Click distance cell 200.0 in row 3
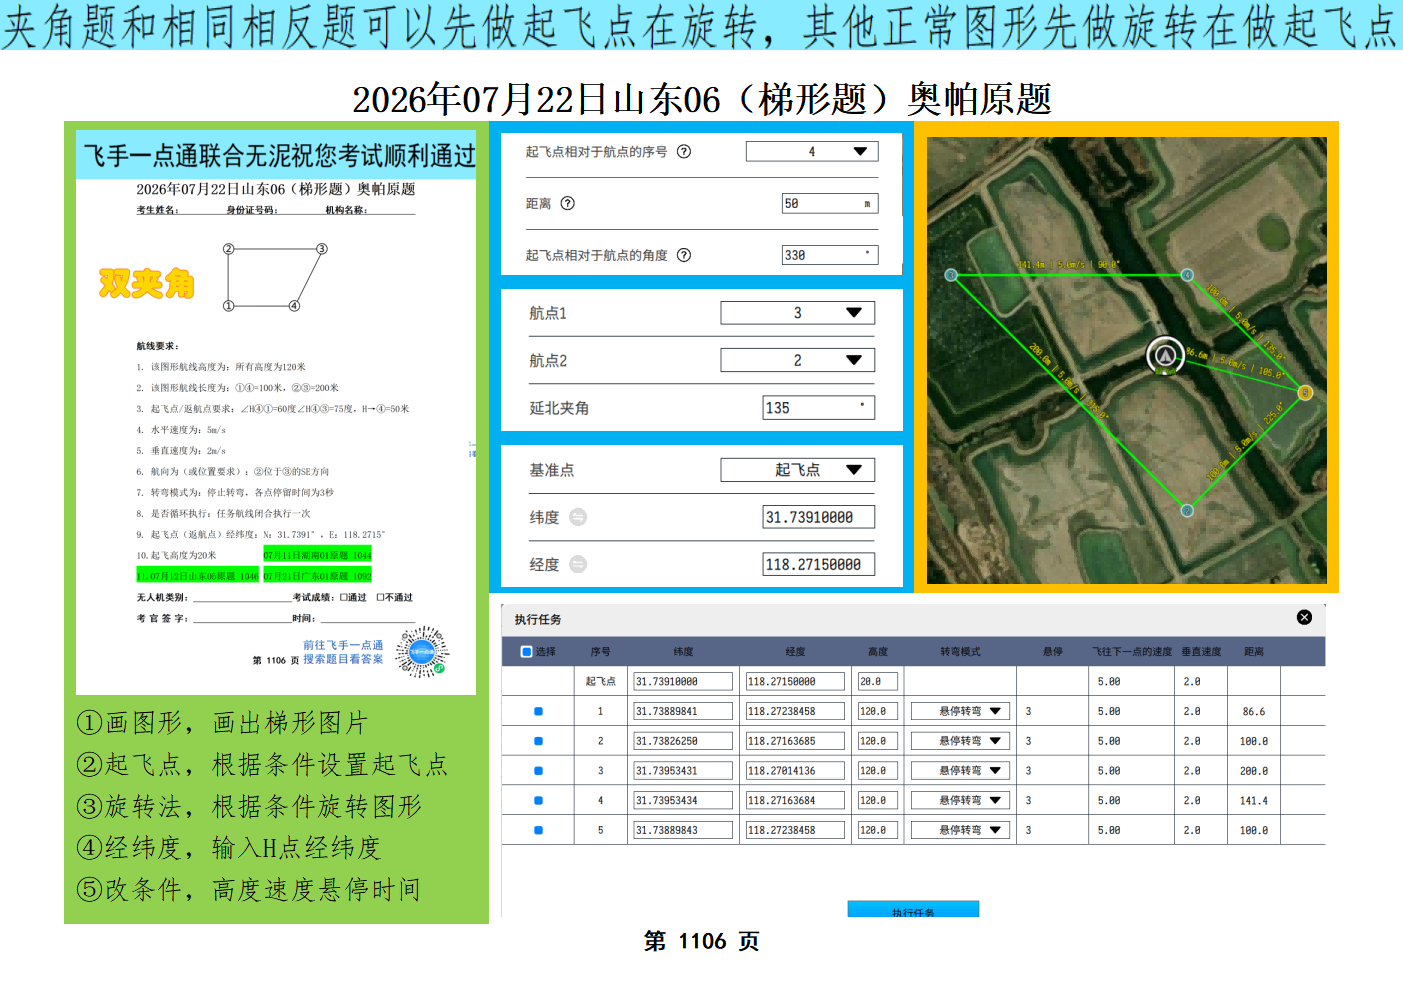1403x992 pixels. [x=1254, y=771]
